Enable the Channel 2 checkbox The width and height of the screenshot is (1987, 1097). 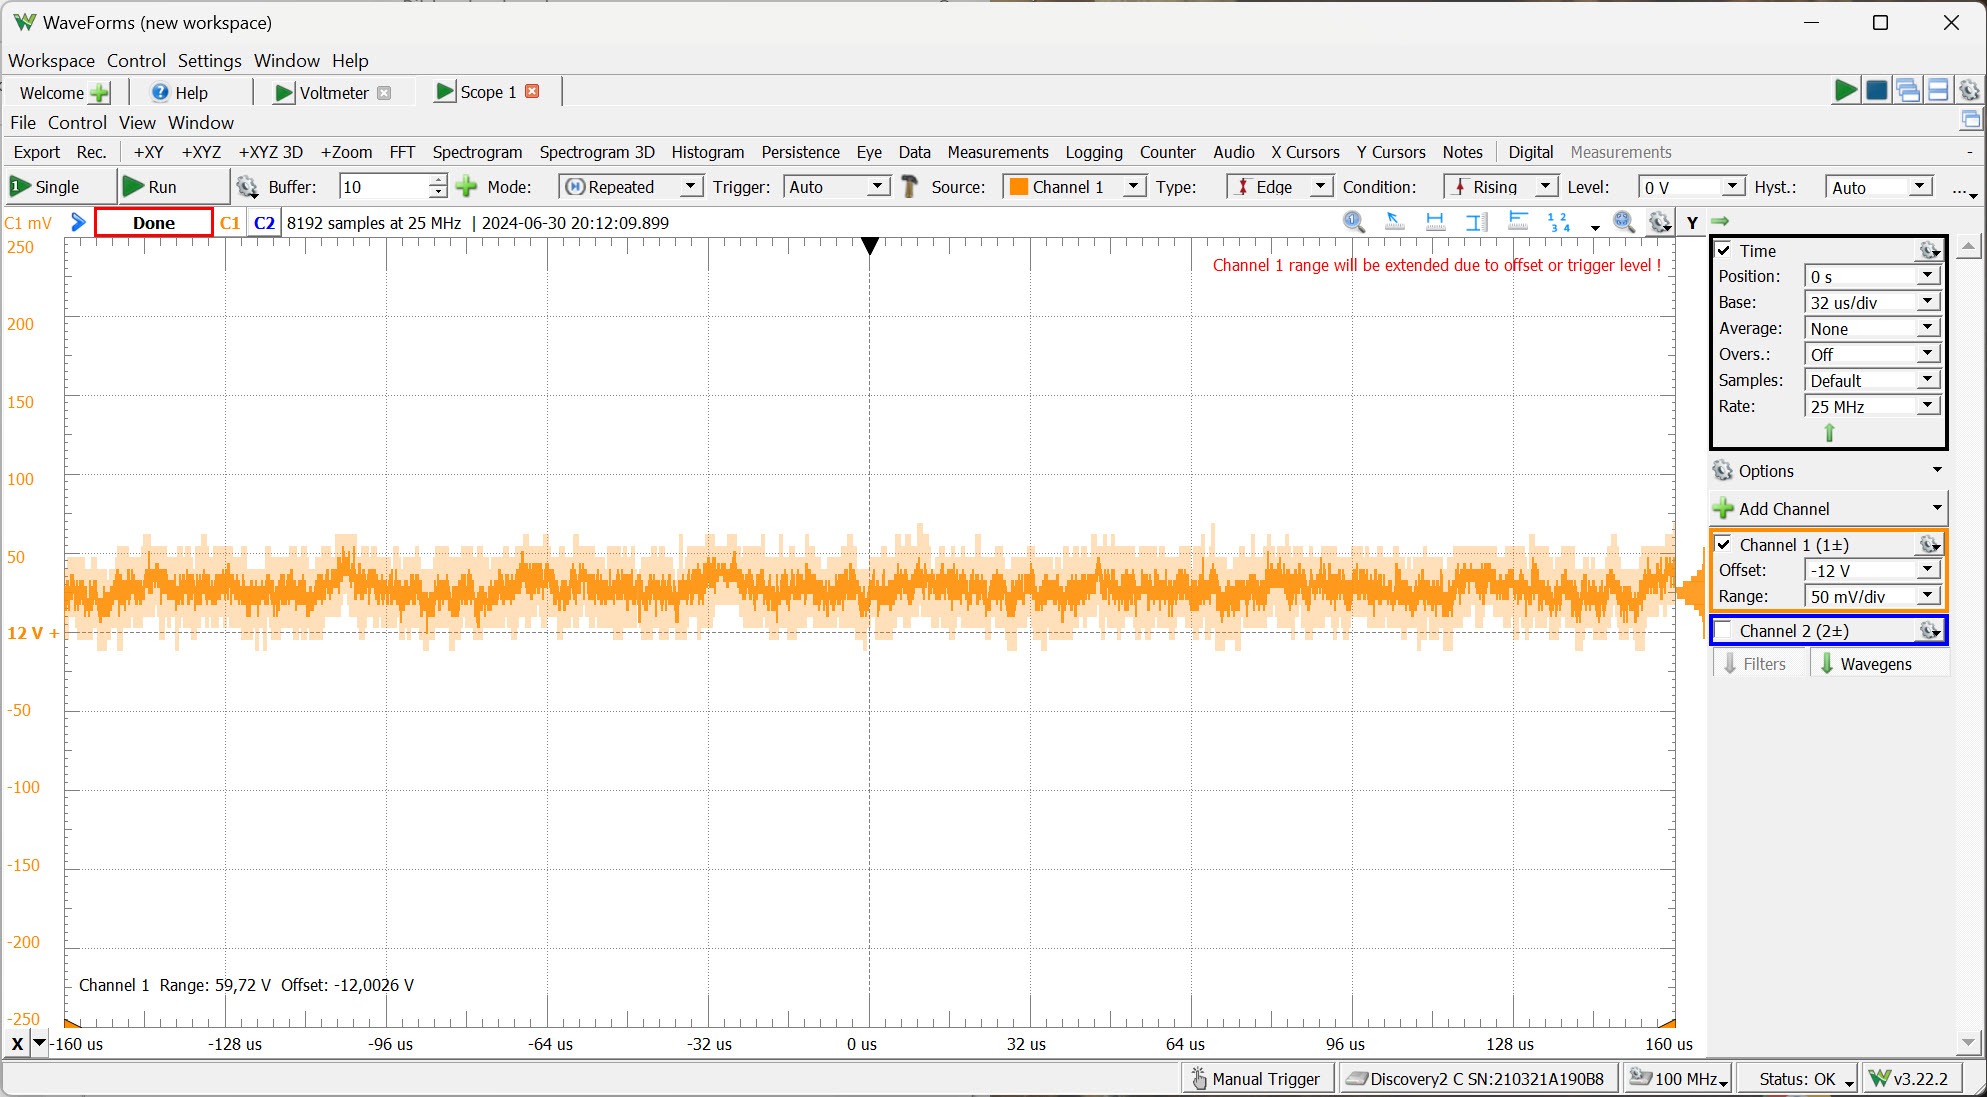click(x=1724, y=630)
